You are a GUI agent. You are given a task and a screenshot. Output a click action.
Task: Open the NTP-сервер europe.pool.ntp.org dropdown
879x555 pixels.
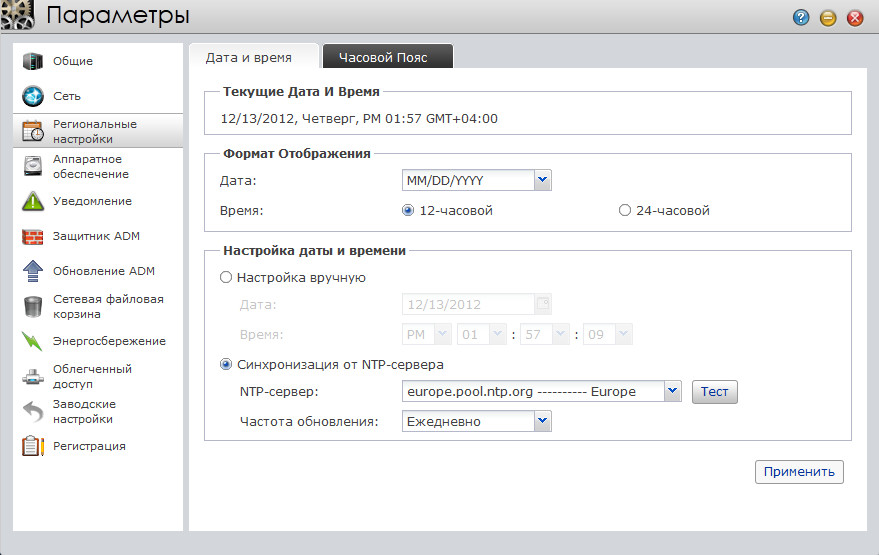[x=672, y=391]
